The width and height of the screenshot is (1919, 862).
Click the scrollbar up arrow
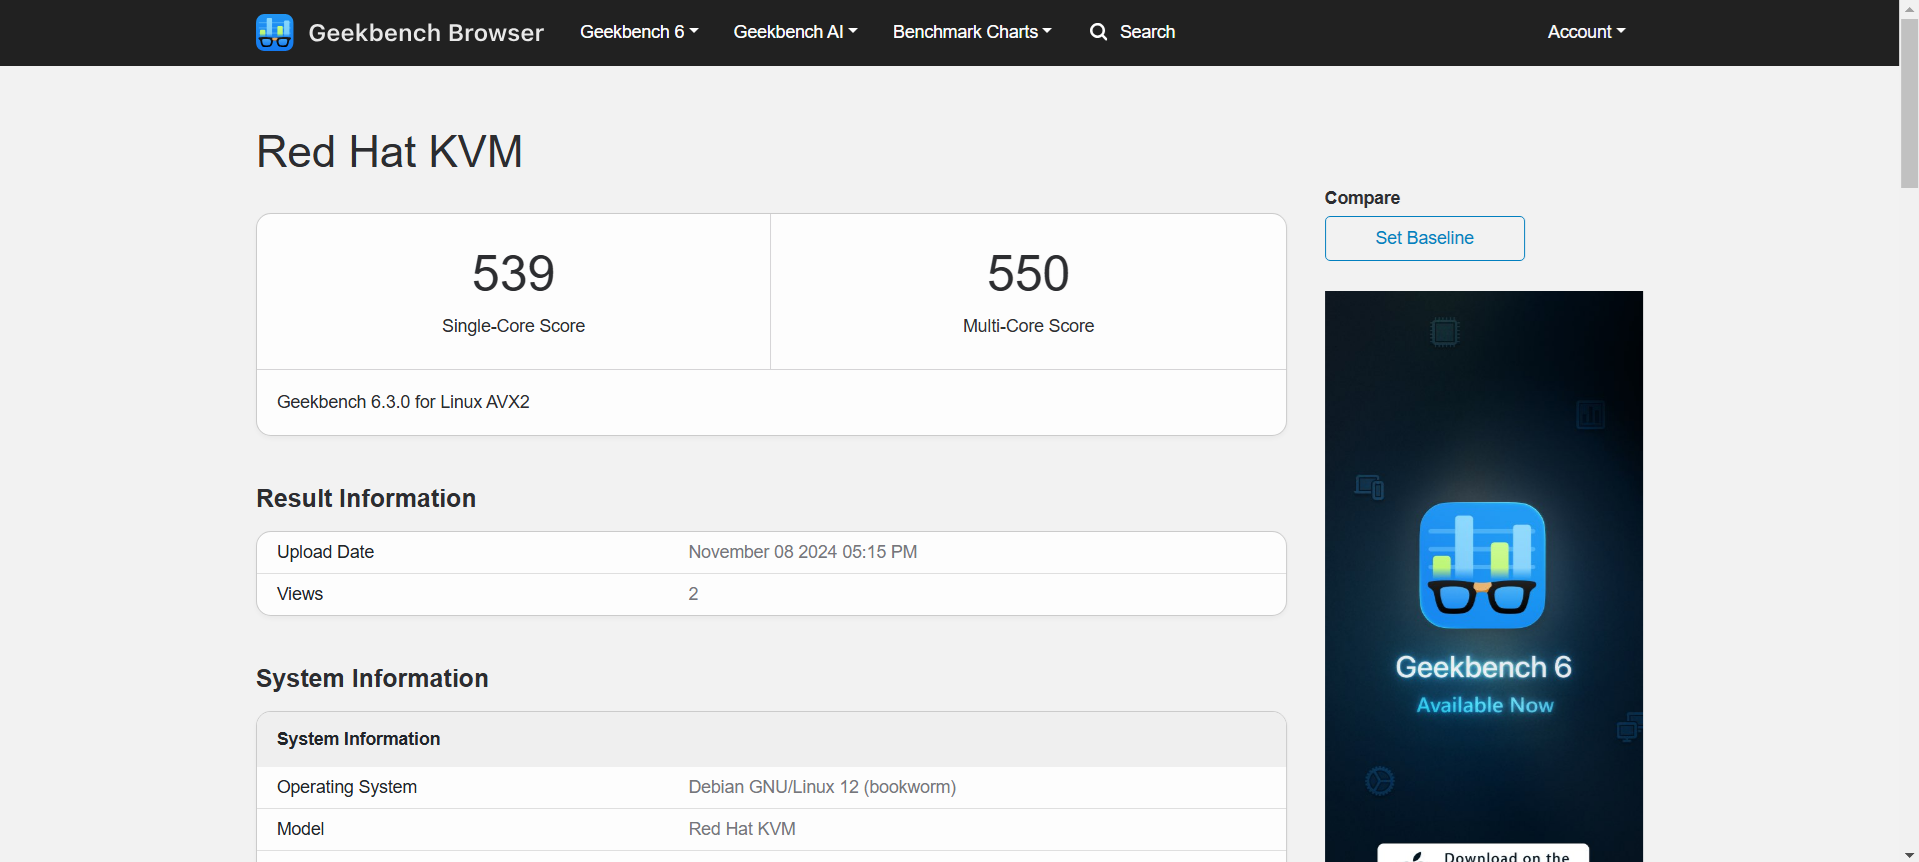pyautogui.click(x=1909, y=7)
